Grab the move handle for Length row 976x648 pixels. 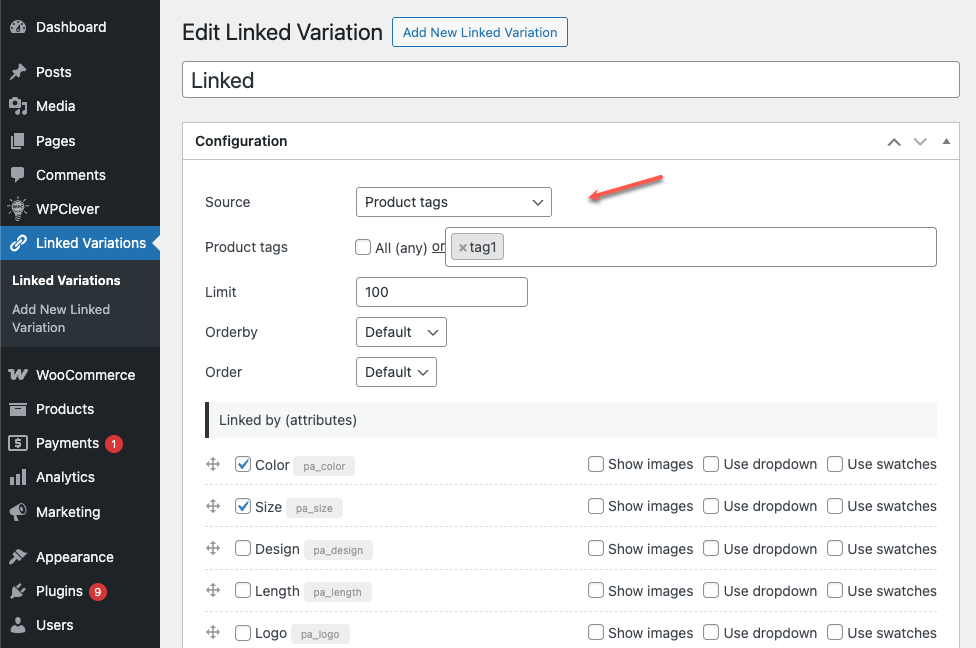(x=213, y=589)
